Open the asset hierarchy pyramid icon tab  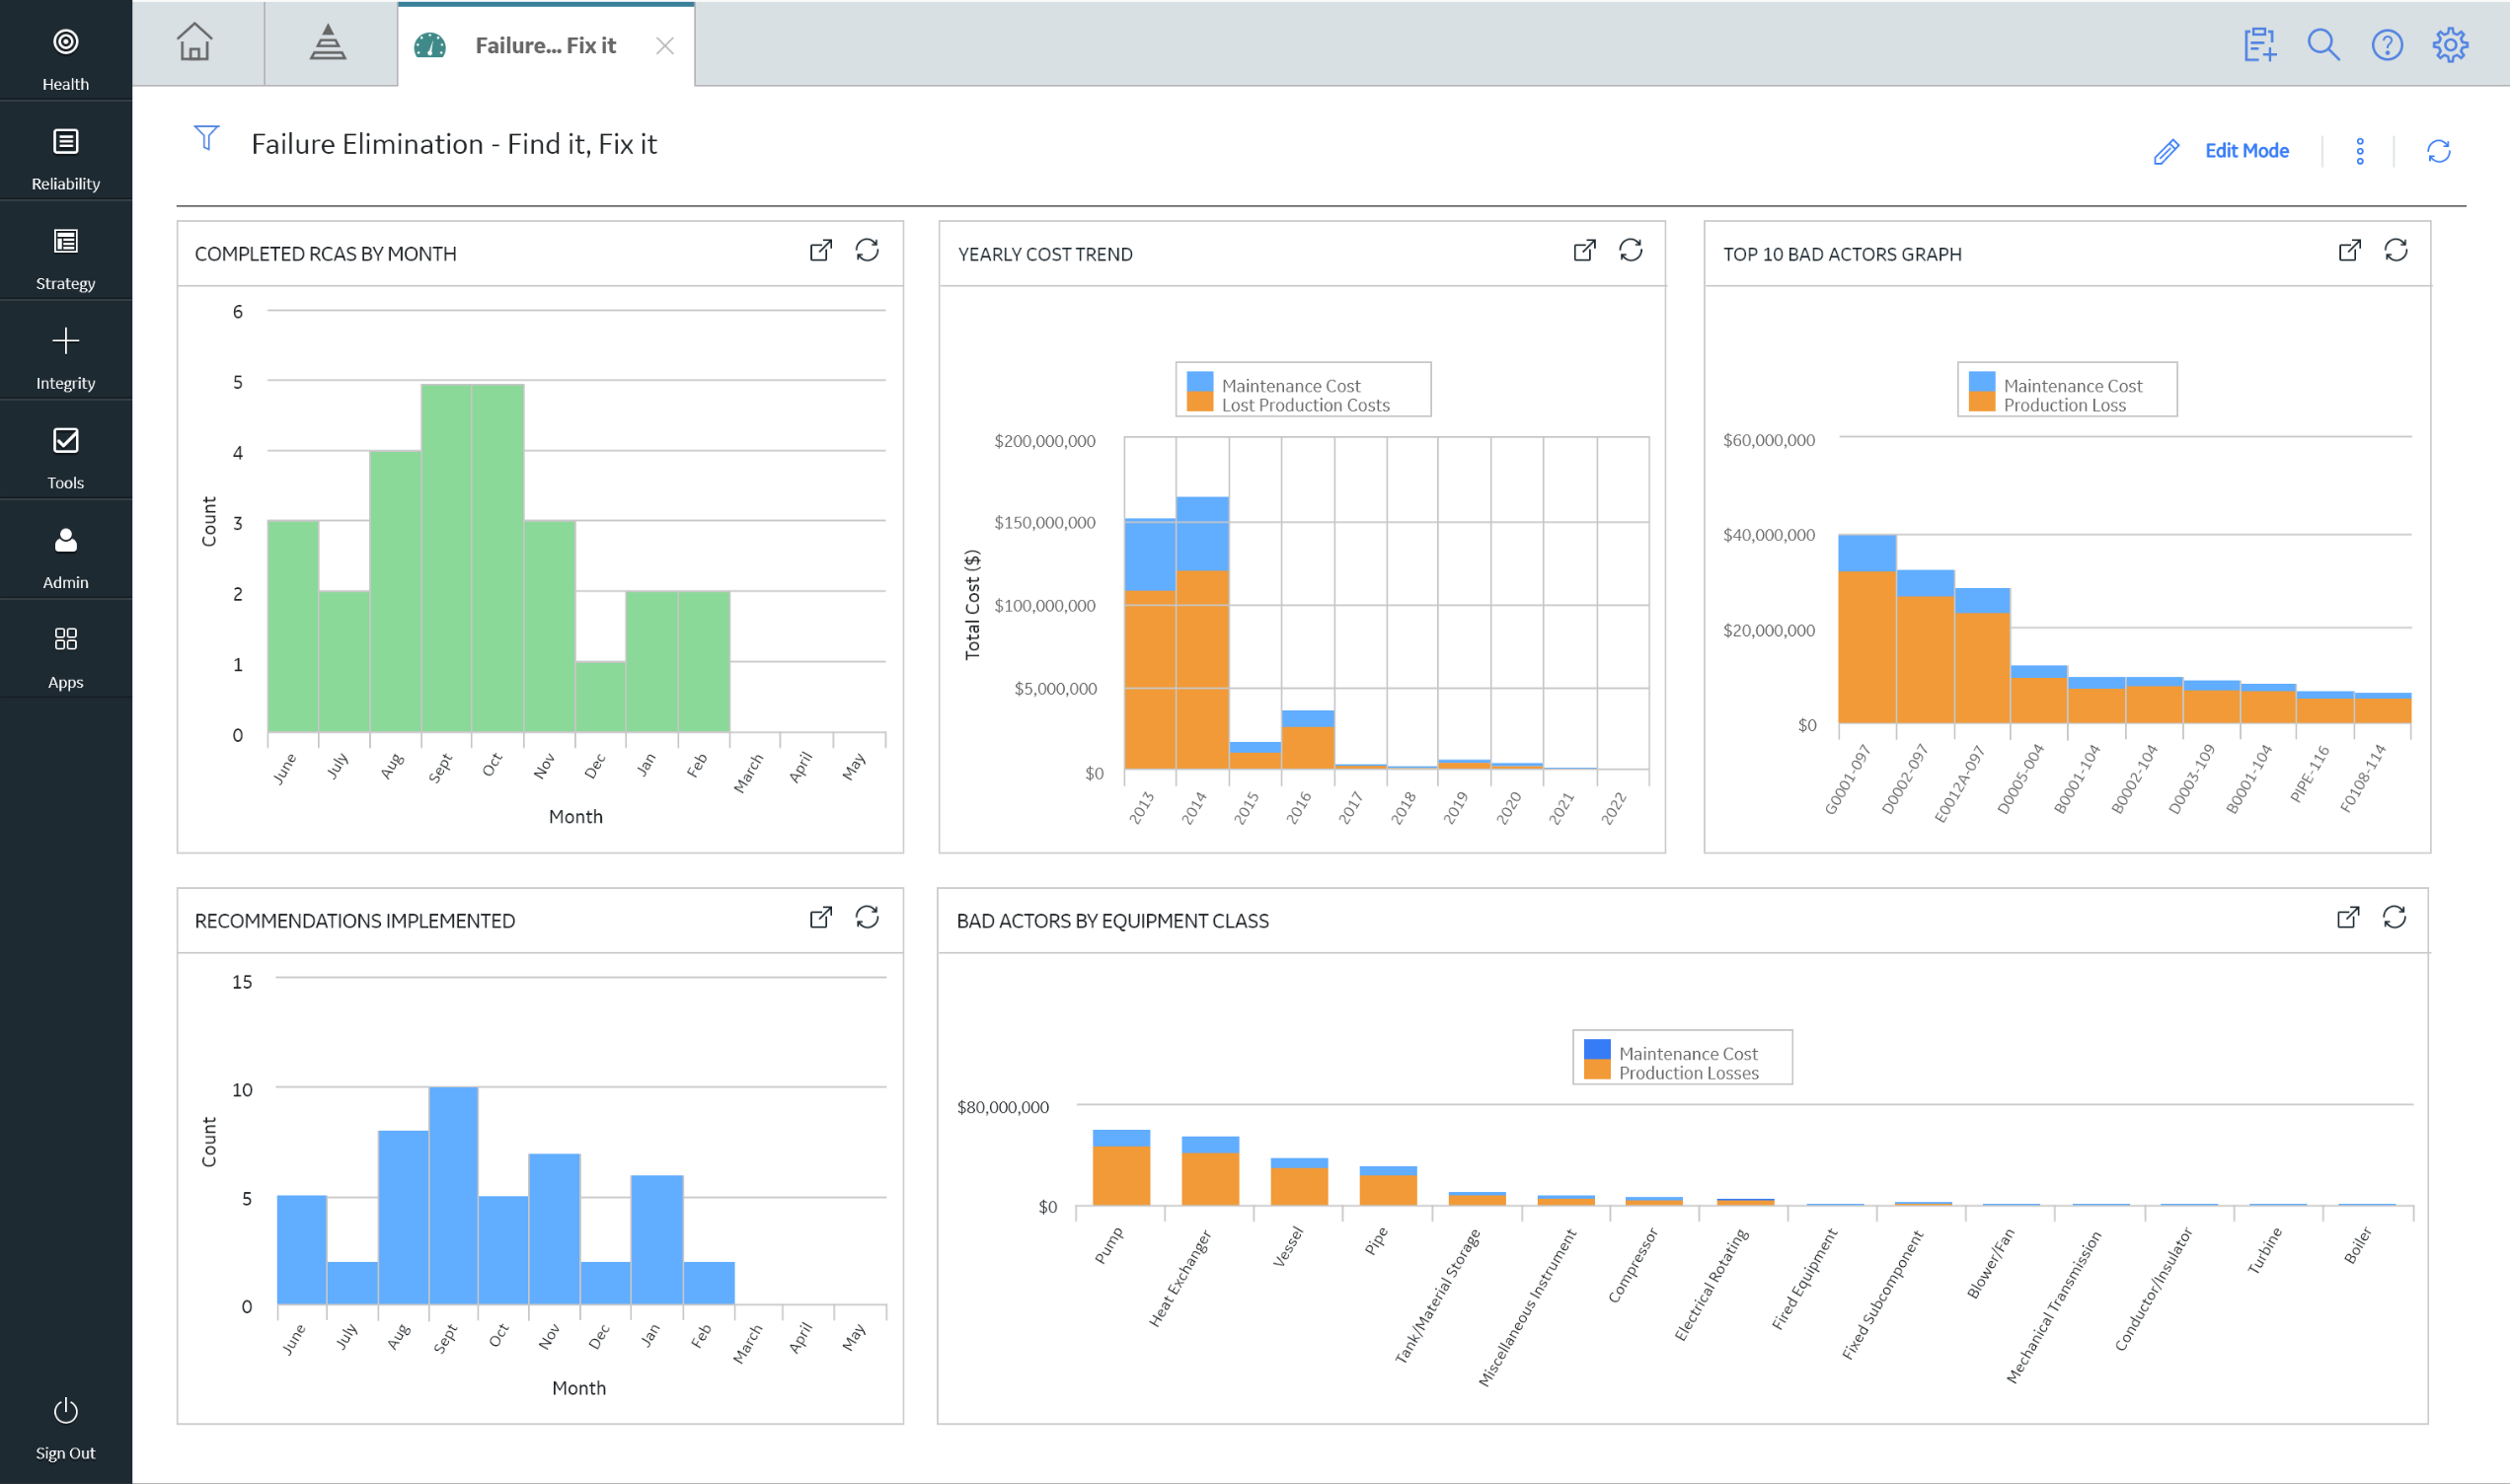(x=327, y=43)
